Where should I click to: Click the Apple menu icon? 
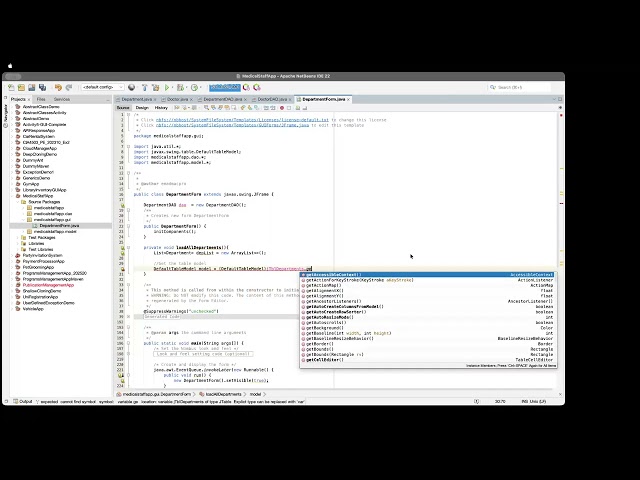click(10, 66)
